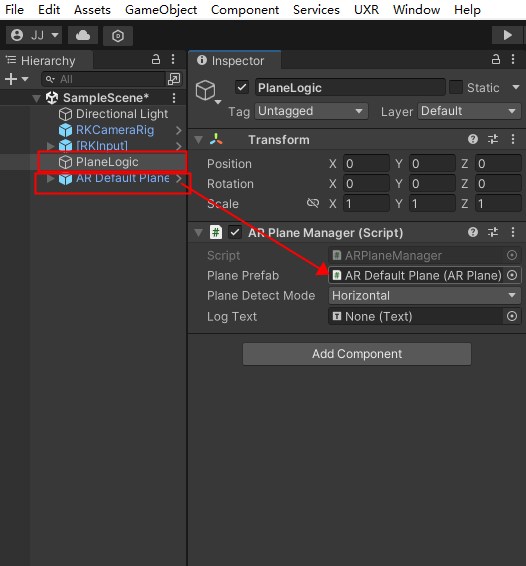
Task: Open the File menu
Action: (14, 10)
